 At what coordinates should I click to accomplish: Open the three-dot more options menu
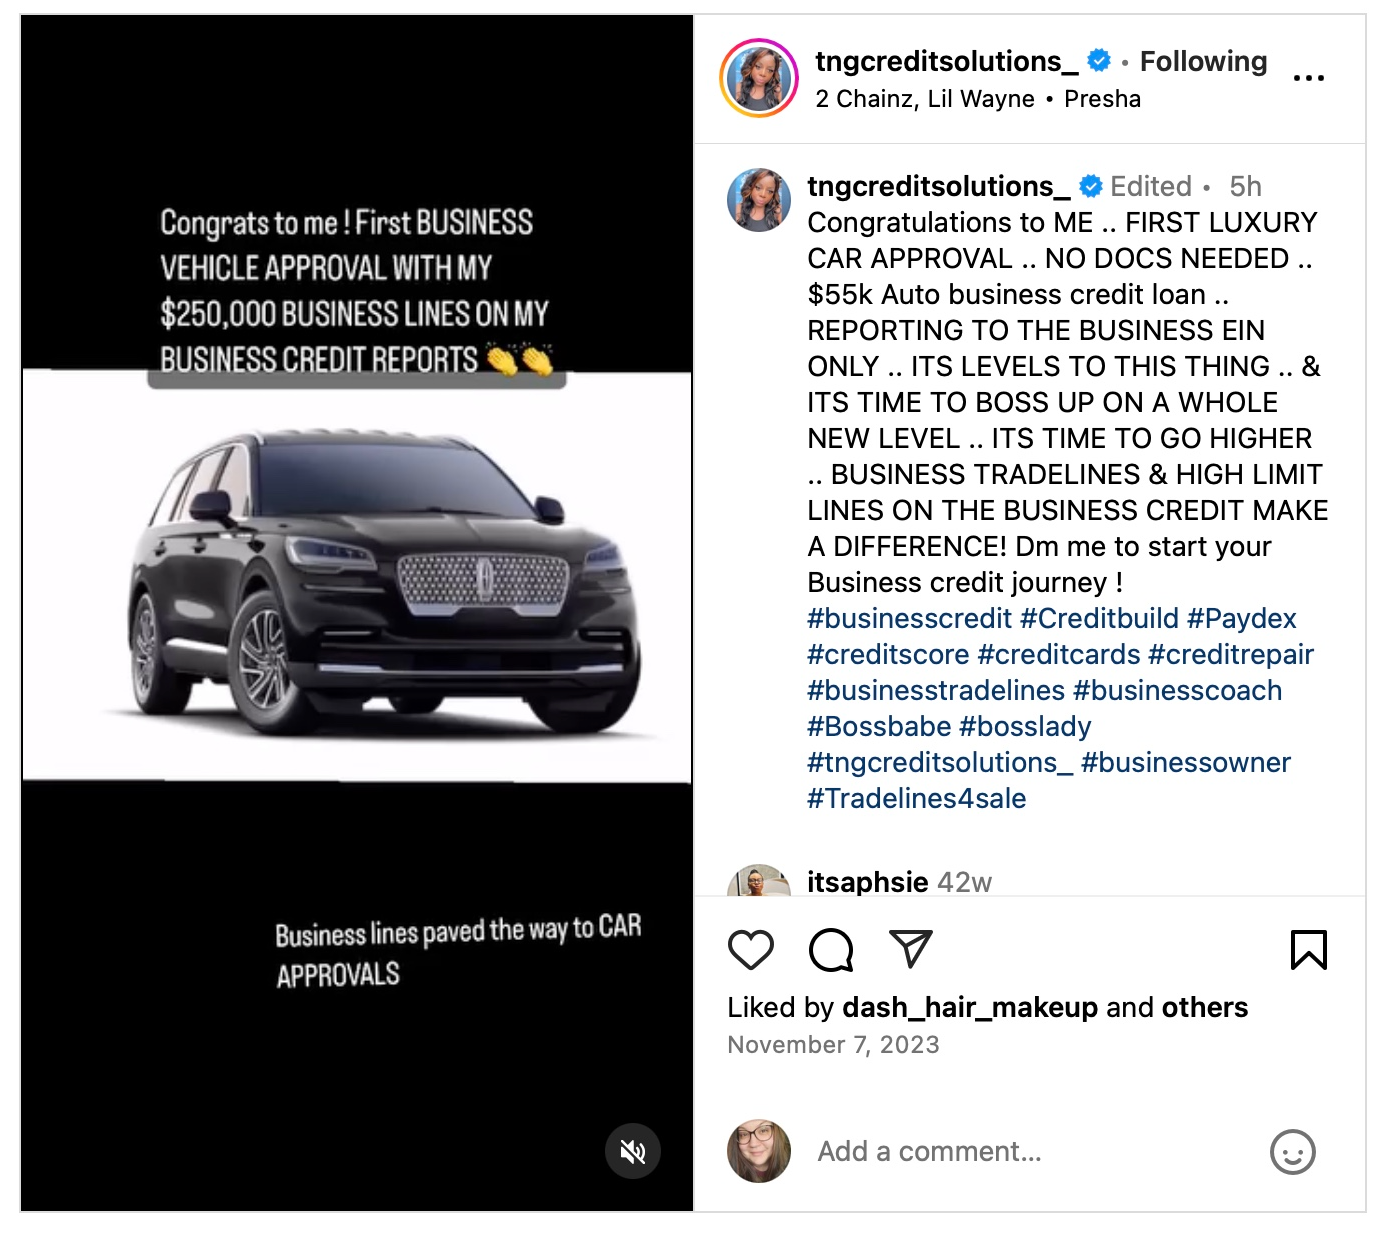point(1308,78)
